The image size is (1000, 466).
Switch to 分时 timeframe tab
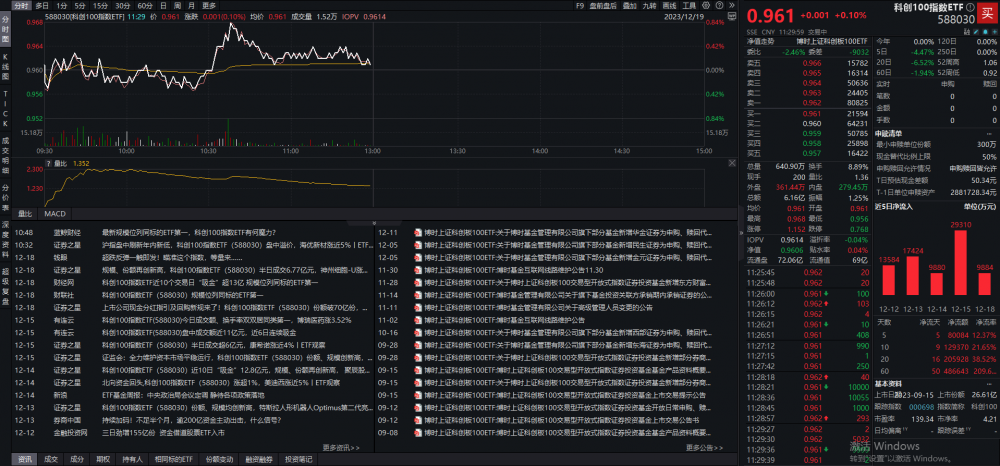(x=22, y=5)
